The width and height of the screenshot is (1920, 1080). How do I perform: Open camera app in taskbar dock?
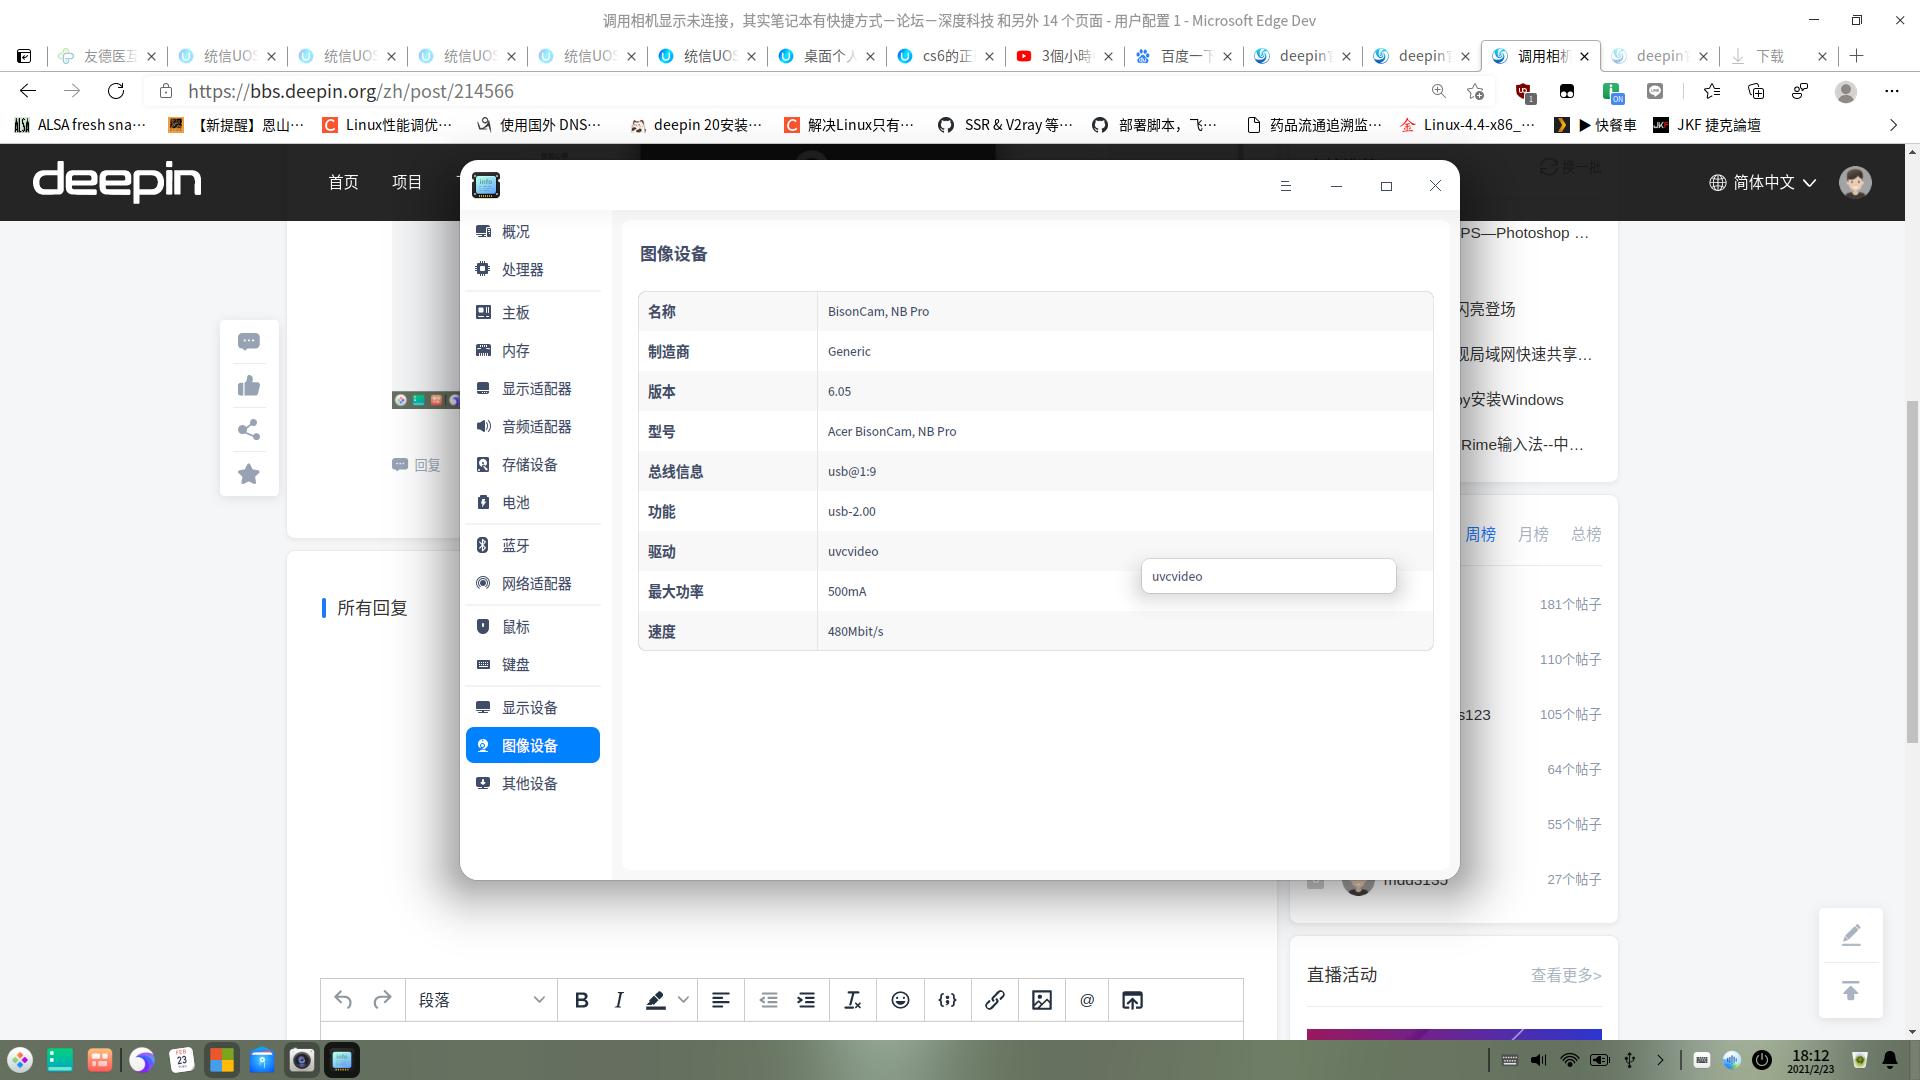(301, 1060)
